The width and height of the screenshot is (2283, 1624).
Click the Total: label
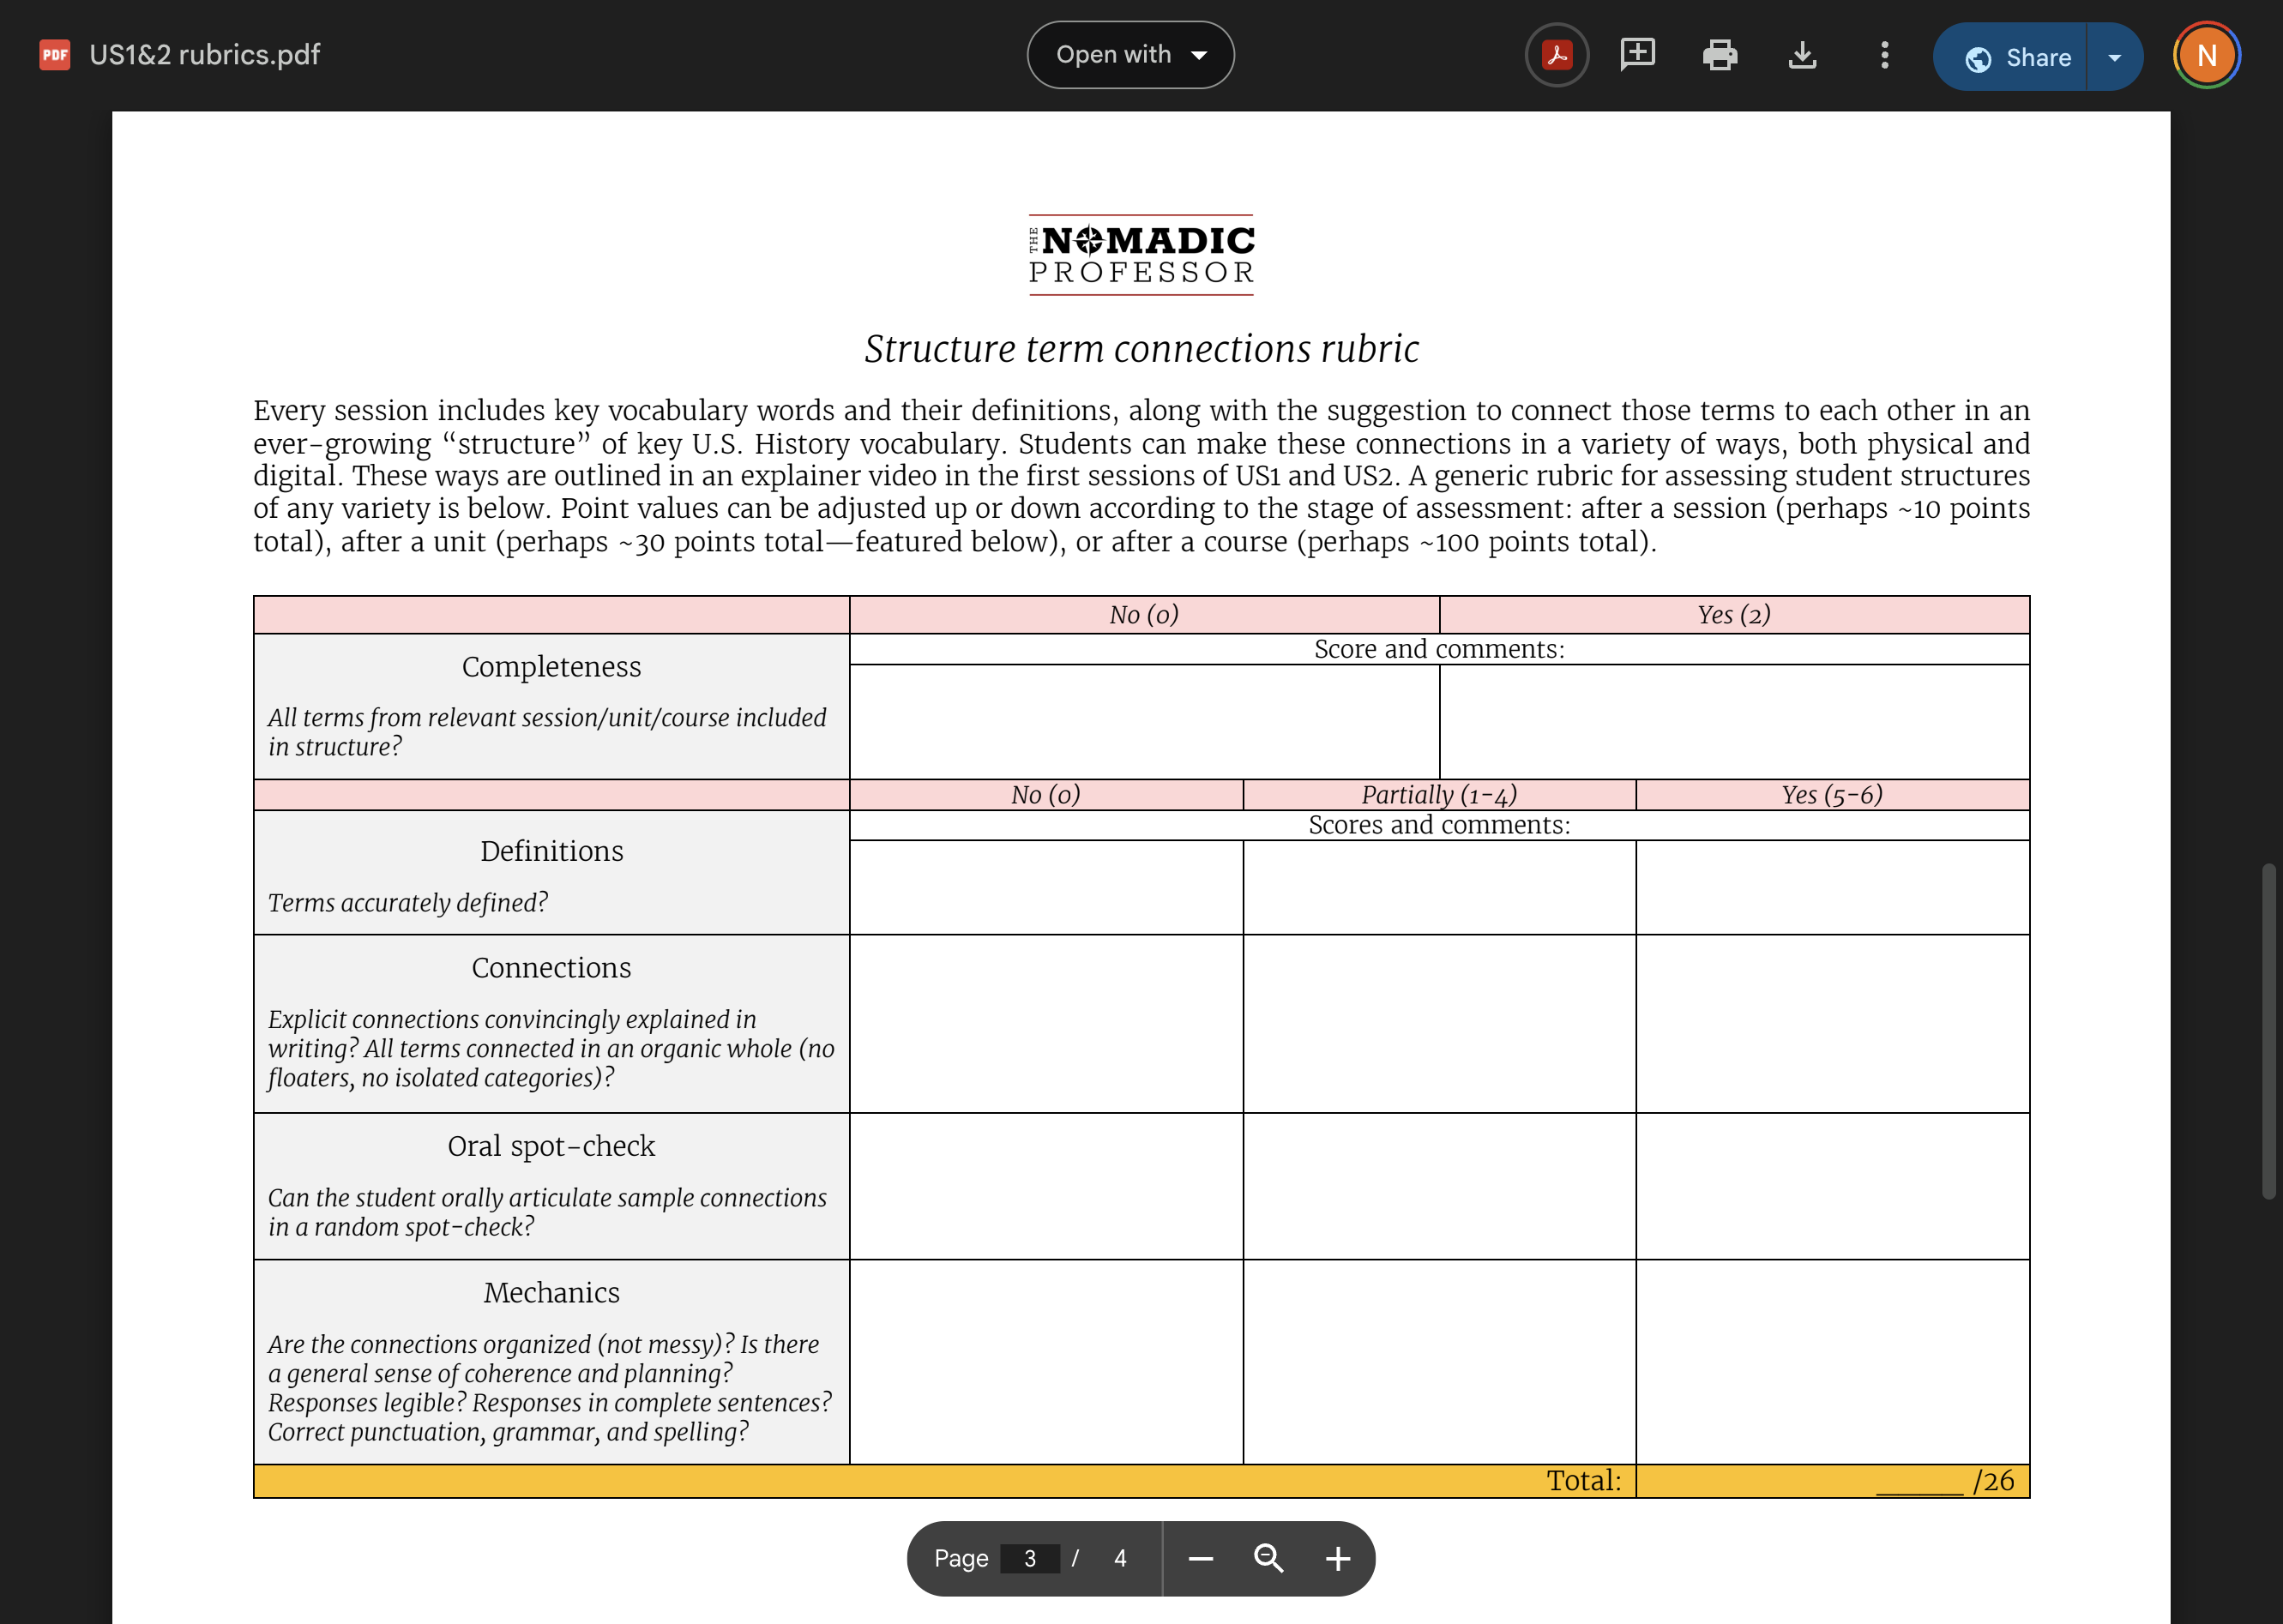point(1584,1481)
